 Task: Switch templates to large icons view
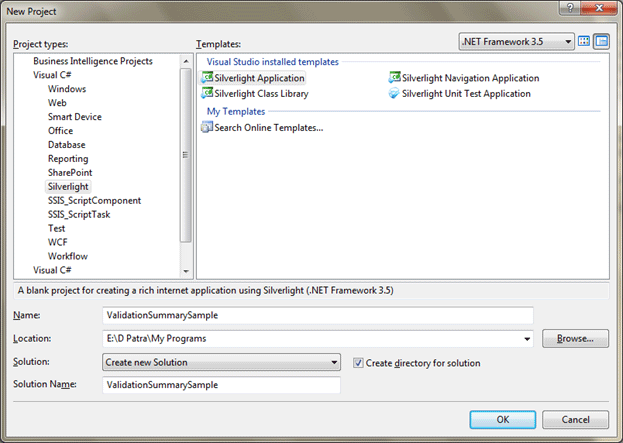click(x=584, y=41)
